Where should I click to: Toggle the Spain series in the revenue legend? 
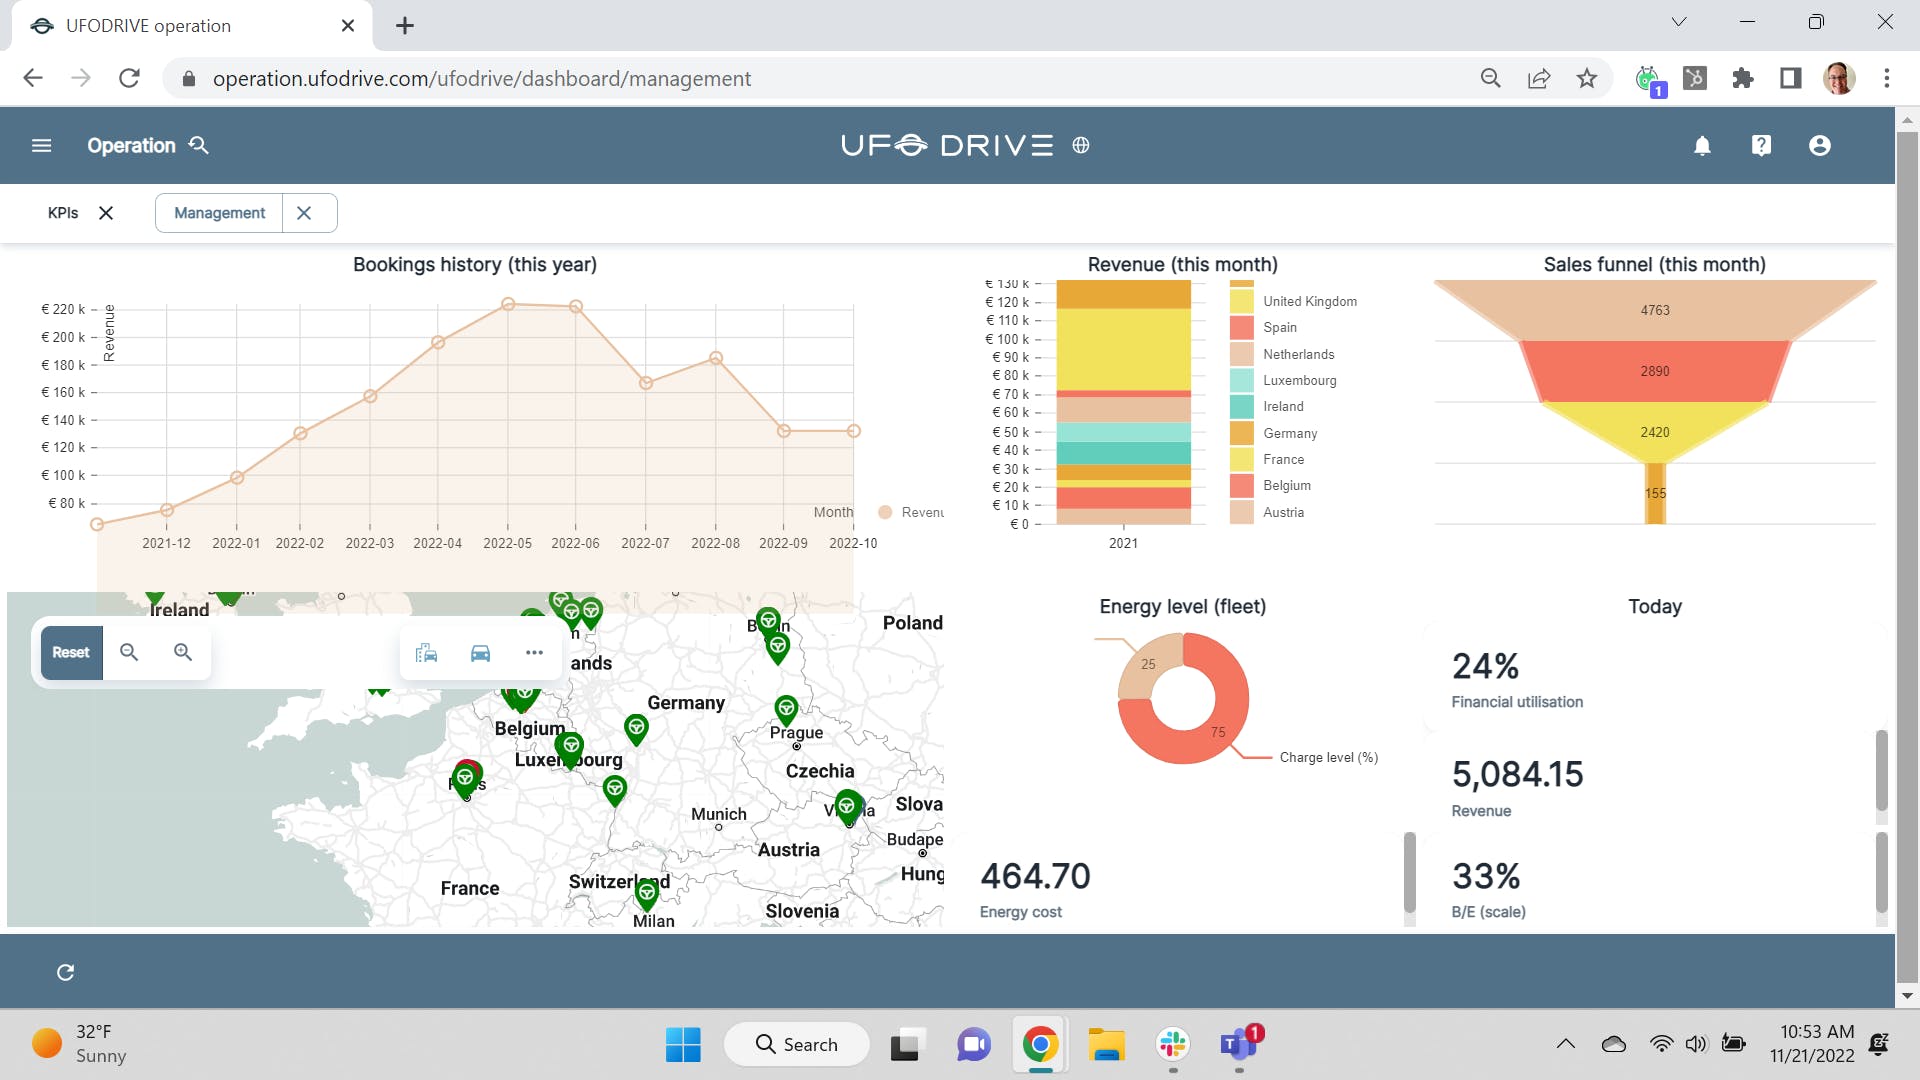(1279, 328)
